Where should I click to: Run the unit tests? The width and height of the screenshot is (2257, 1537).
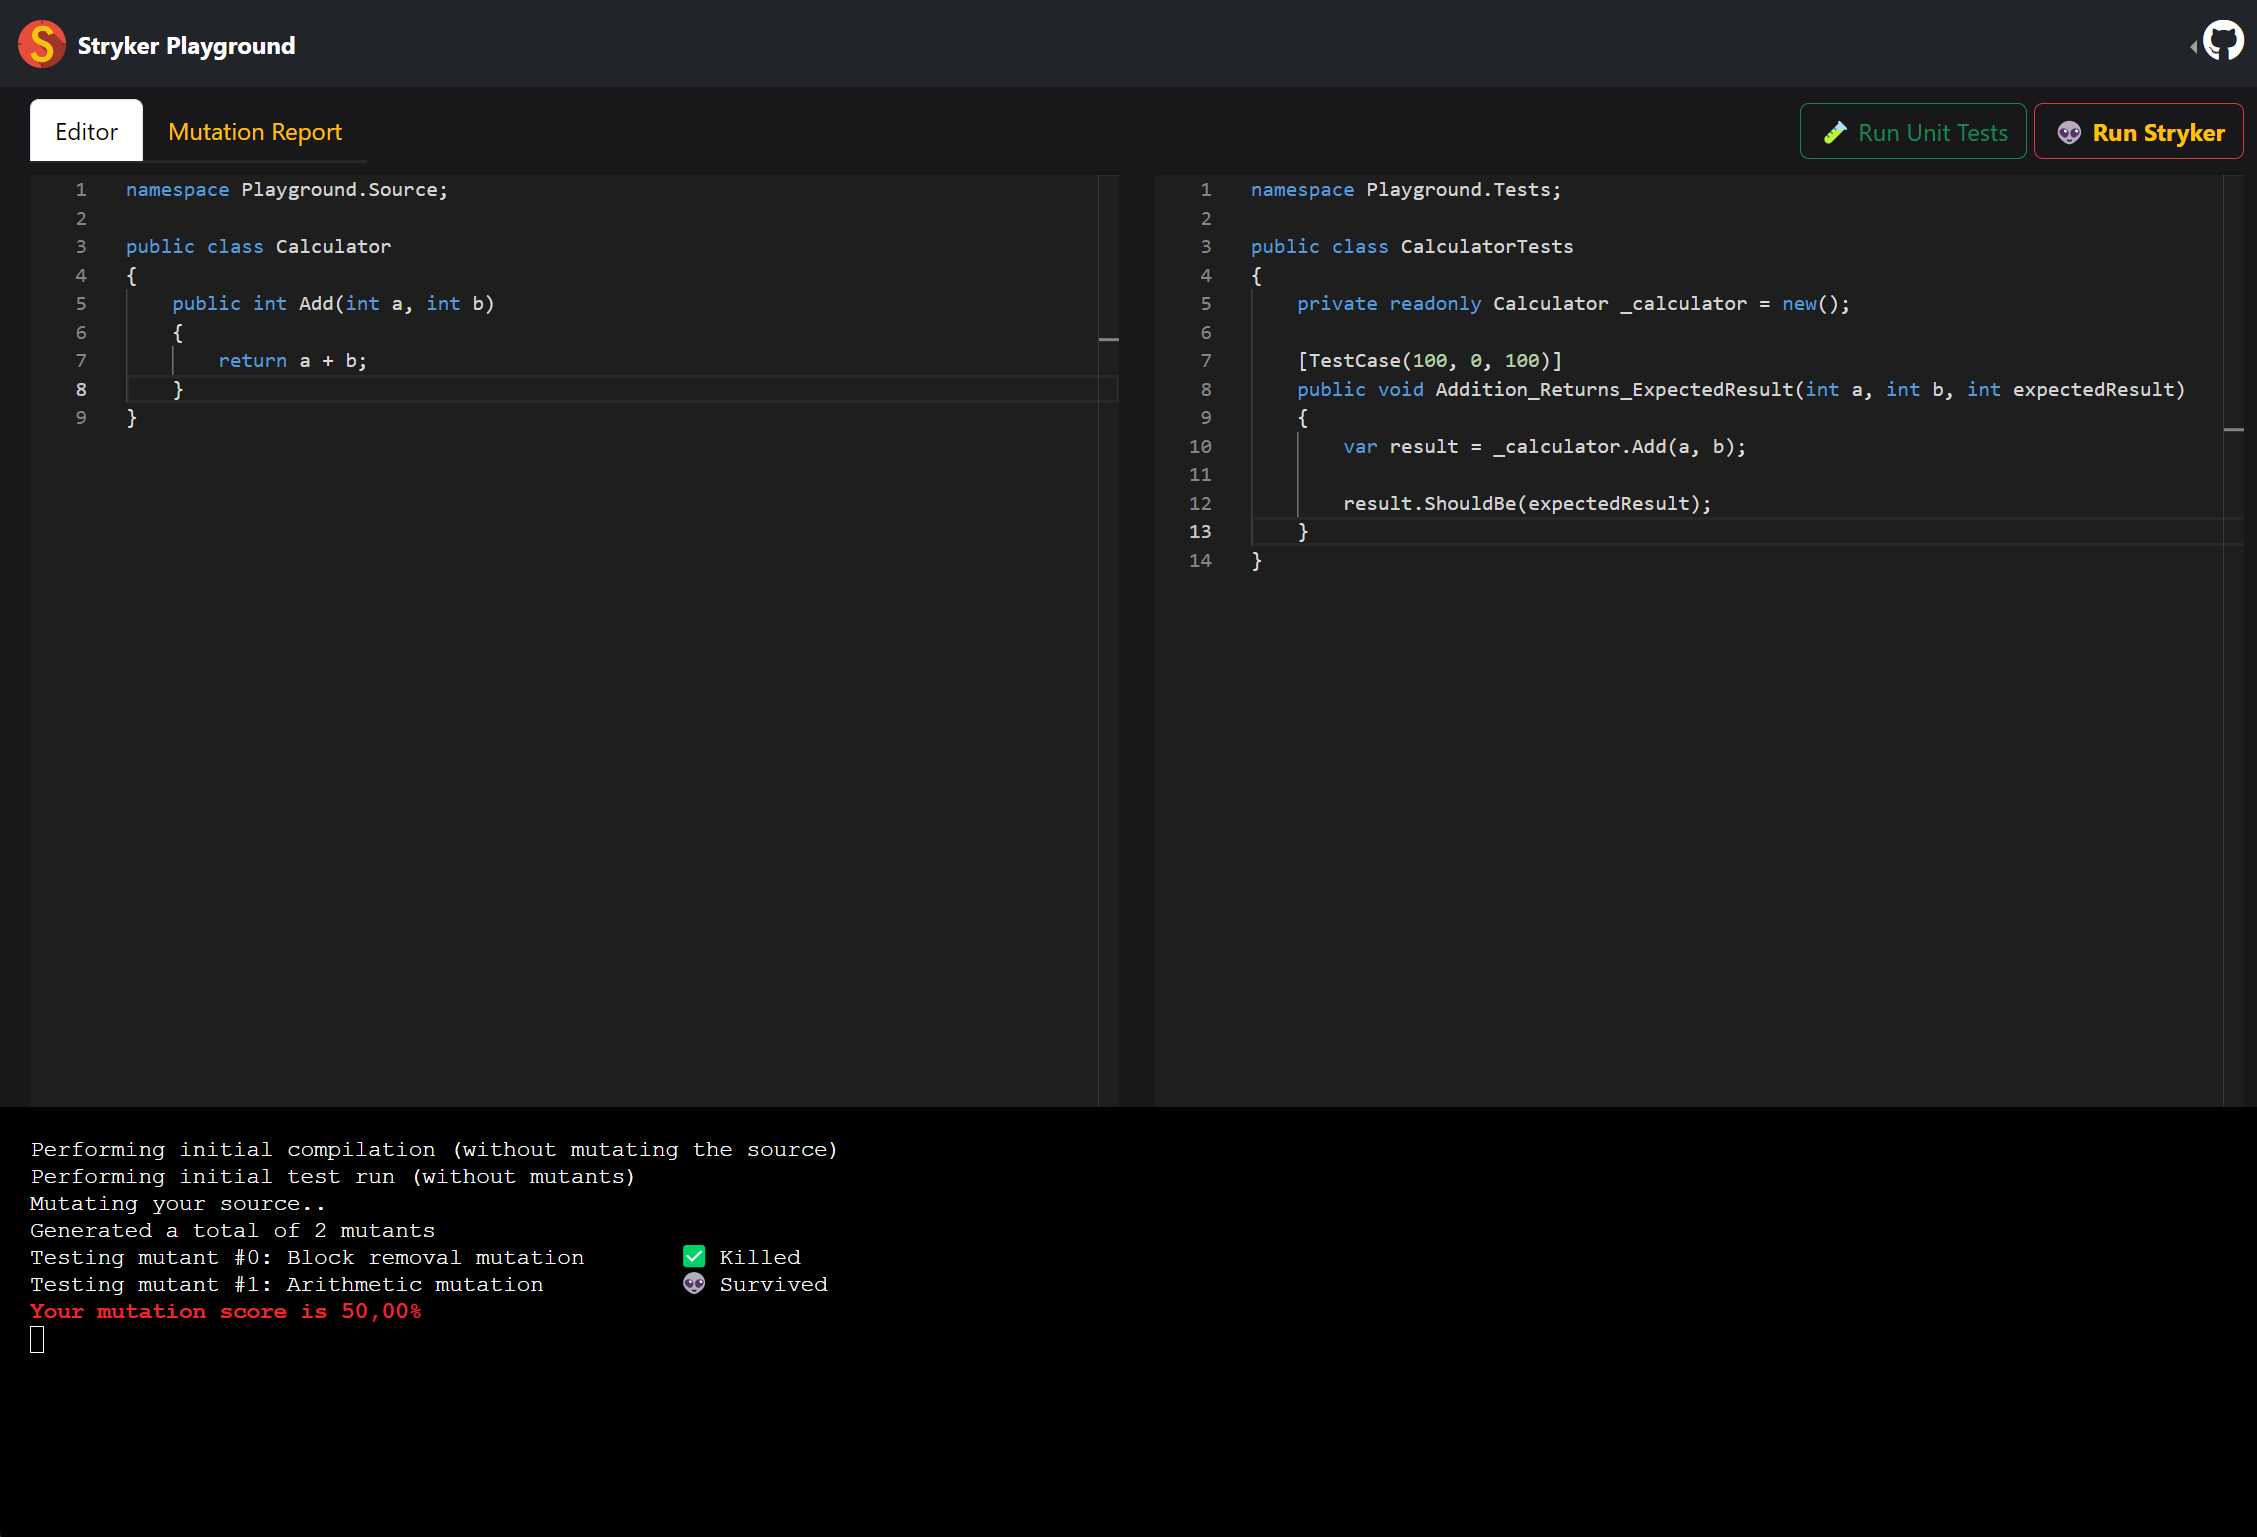pos(1913,132)
